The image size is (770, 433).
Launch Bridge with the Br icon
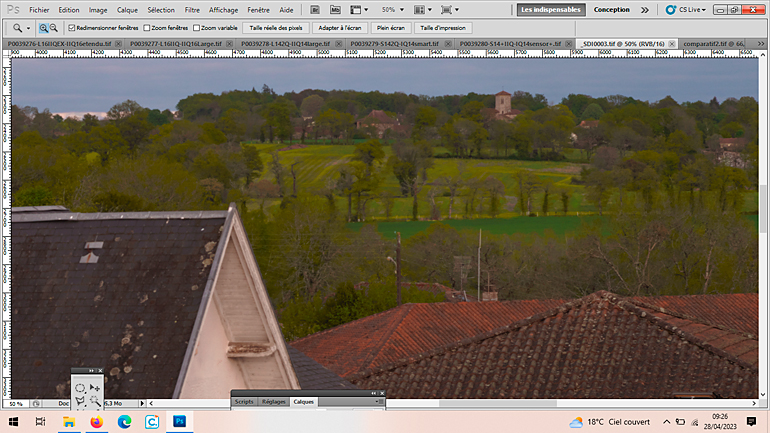point(315,10)
